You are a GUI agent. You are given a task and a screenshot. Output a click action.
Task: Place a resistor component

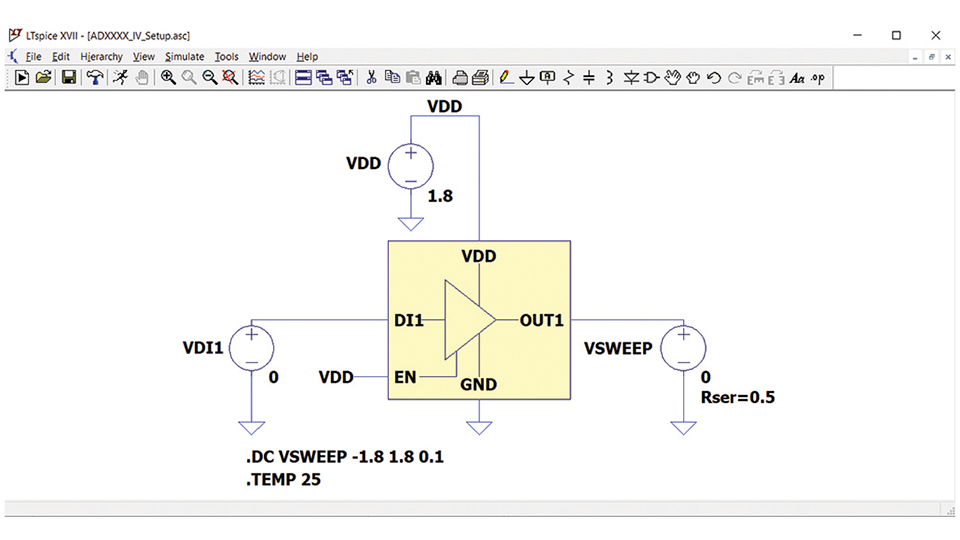point(569,78)
